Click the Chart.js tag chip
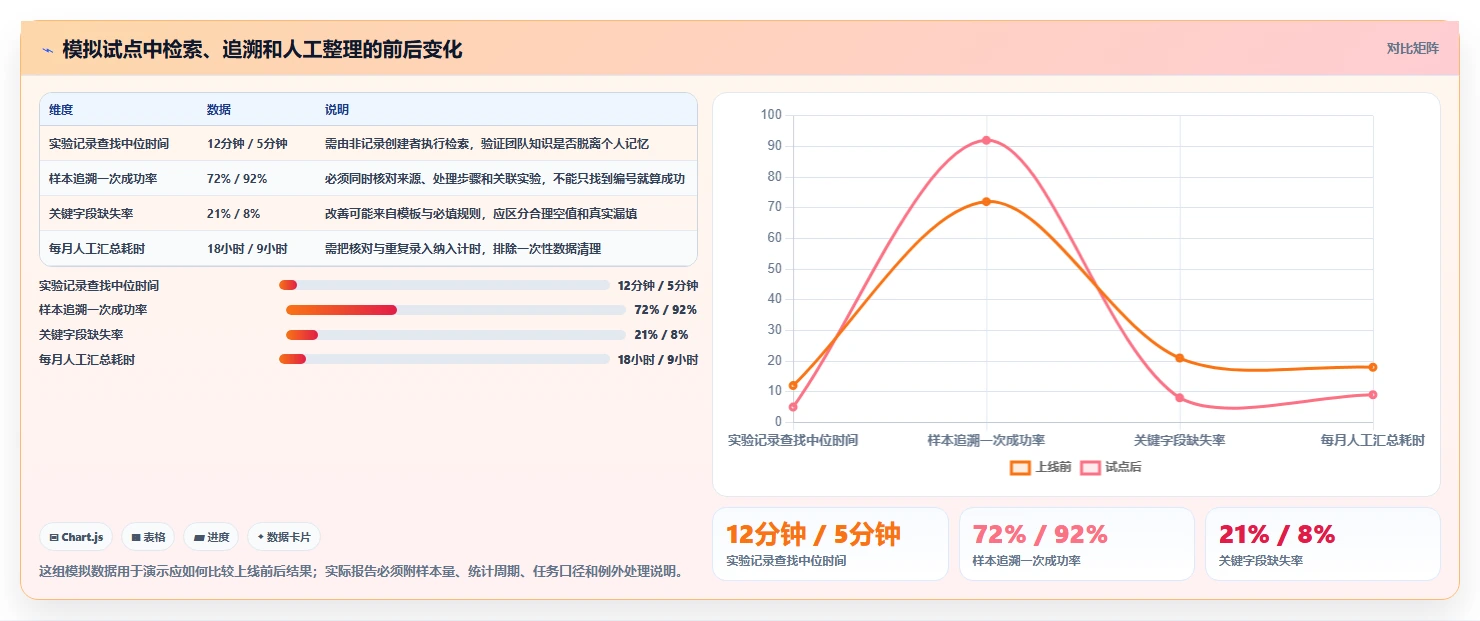1480x621 pixels. pos(77,537)
